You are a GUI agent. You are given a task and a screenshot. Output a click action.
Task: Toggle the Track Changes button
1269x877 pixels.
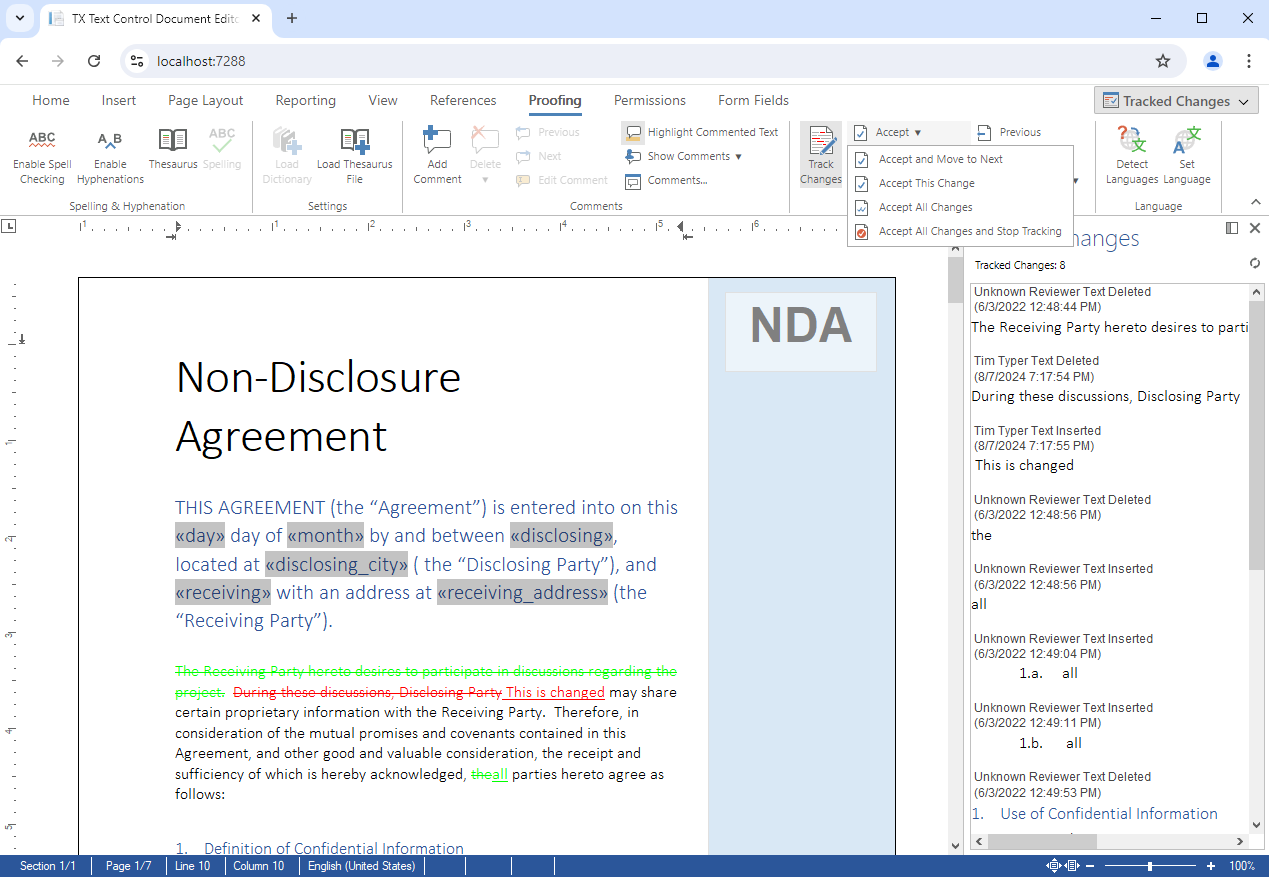pyautogui.click(x=821, y=157)
